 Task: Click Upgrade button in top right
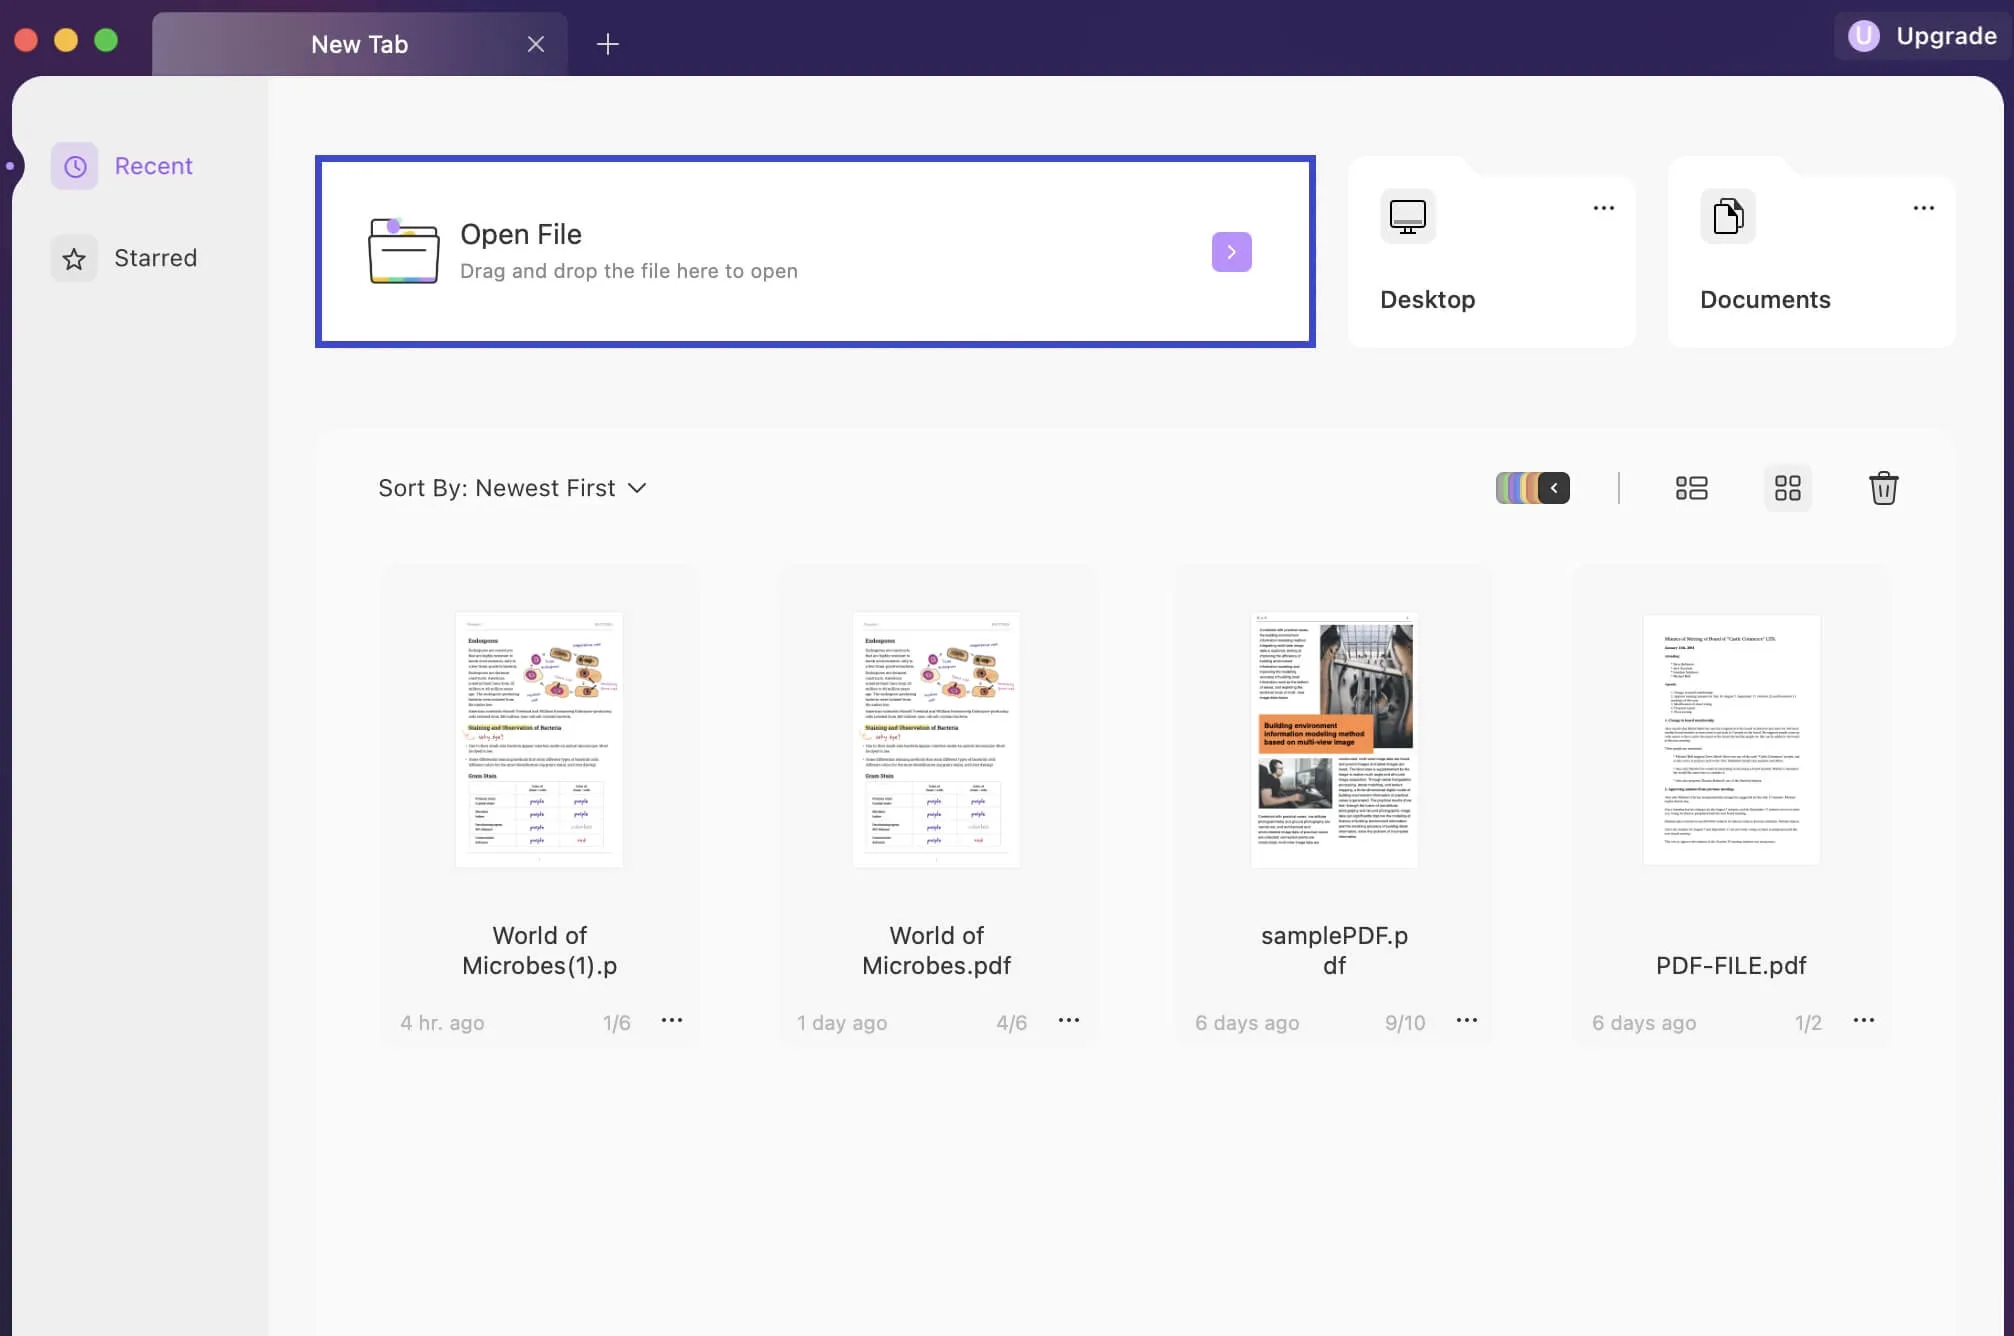coord(1926,36)
